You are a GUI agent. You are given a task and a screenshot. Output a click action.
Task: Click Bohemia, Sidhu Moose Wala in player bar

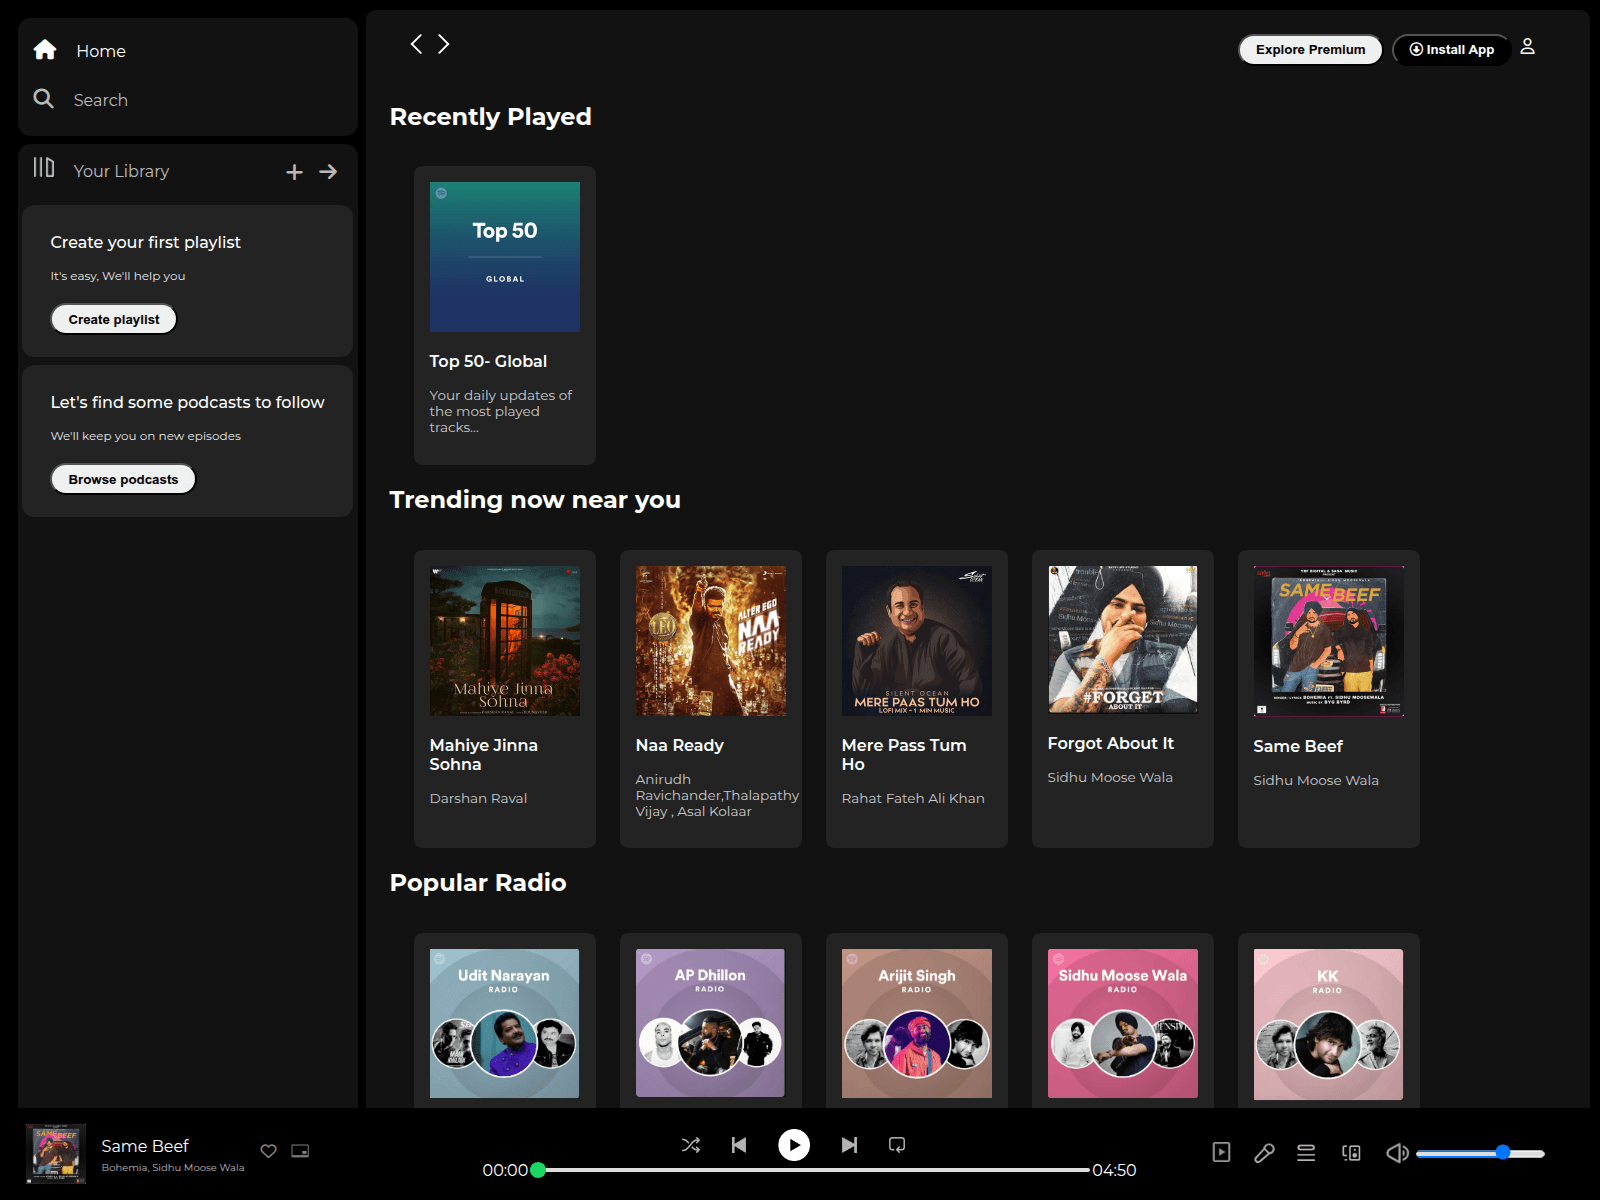pos(173,1167)
